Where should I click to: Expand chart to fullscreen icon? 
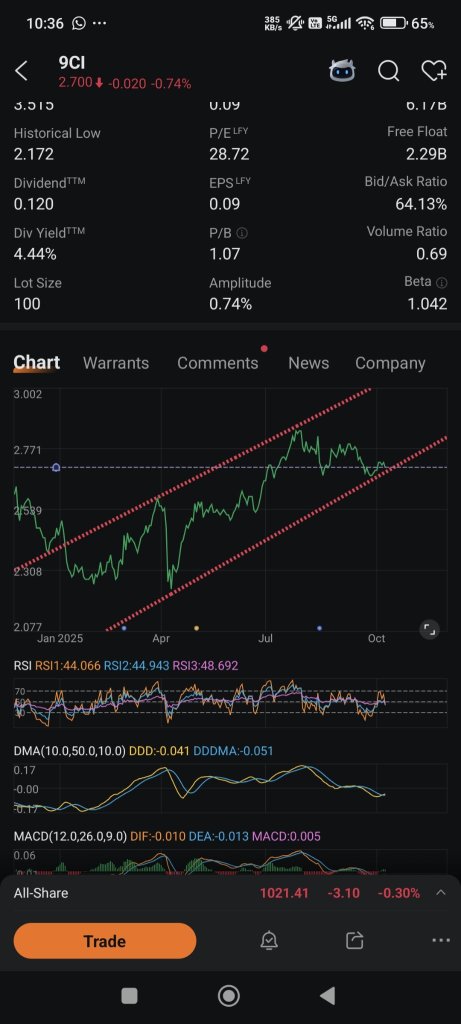[x=429, y=629]
